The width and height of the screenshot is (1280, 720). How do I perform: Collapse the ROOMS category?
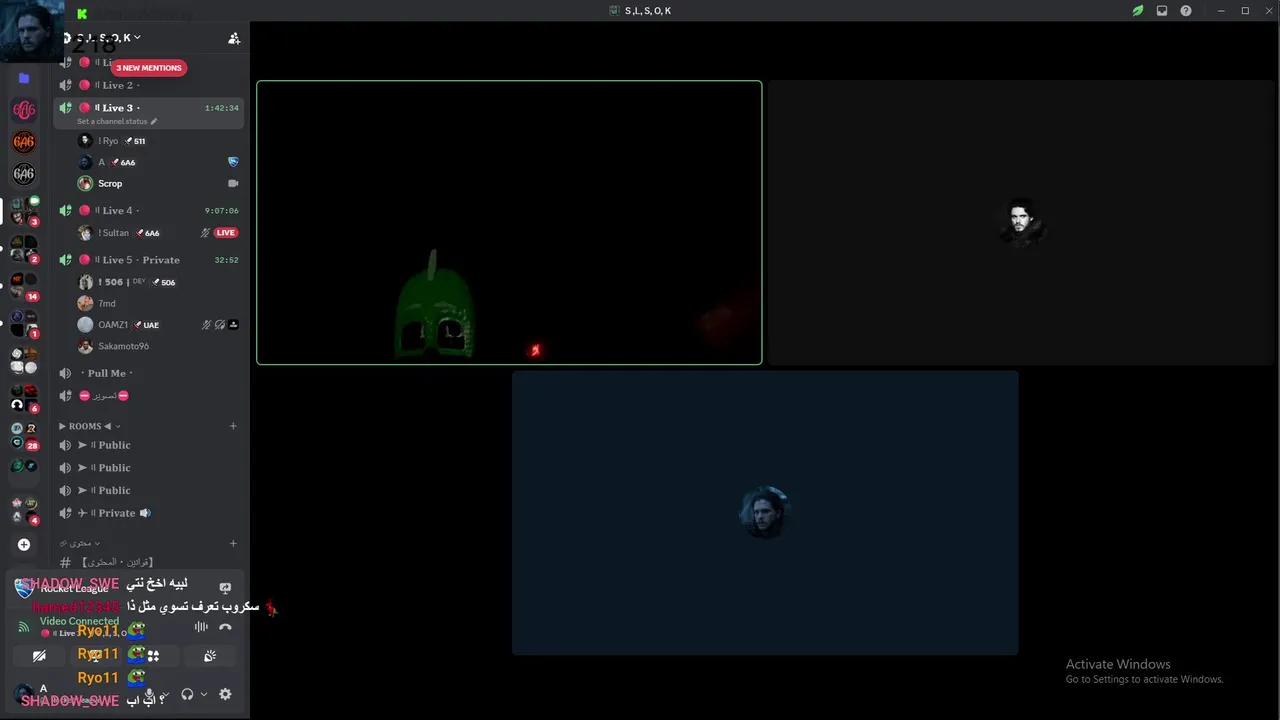89,426
